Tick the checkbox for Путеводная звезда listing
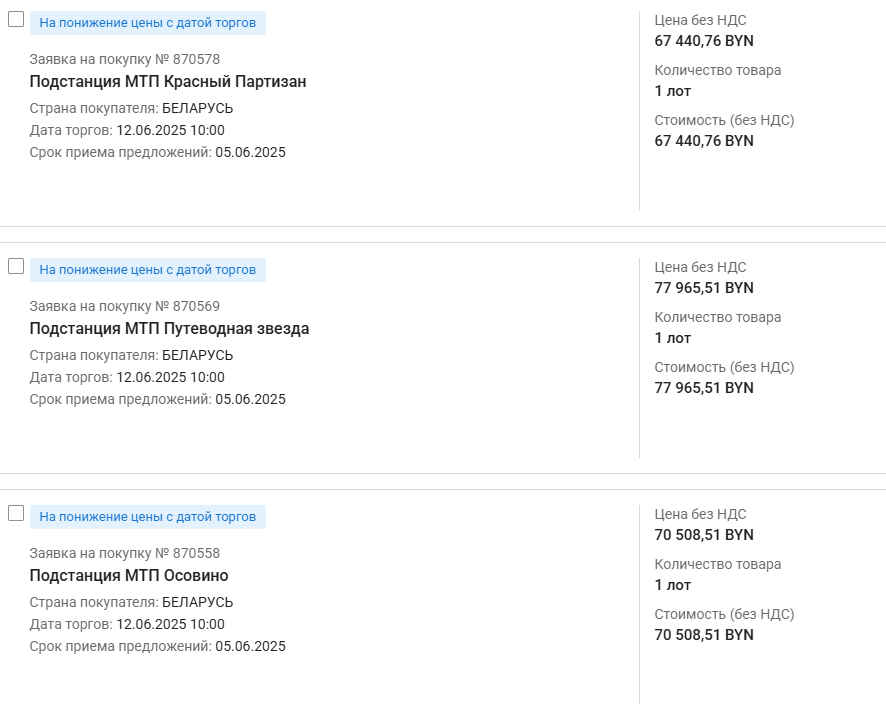The image size is (886, 704). [16, 266]
